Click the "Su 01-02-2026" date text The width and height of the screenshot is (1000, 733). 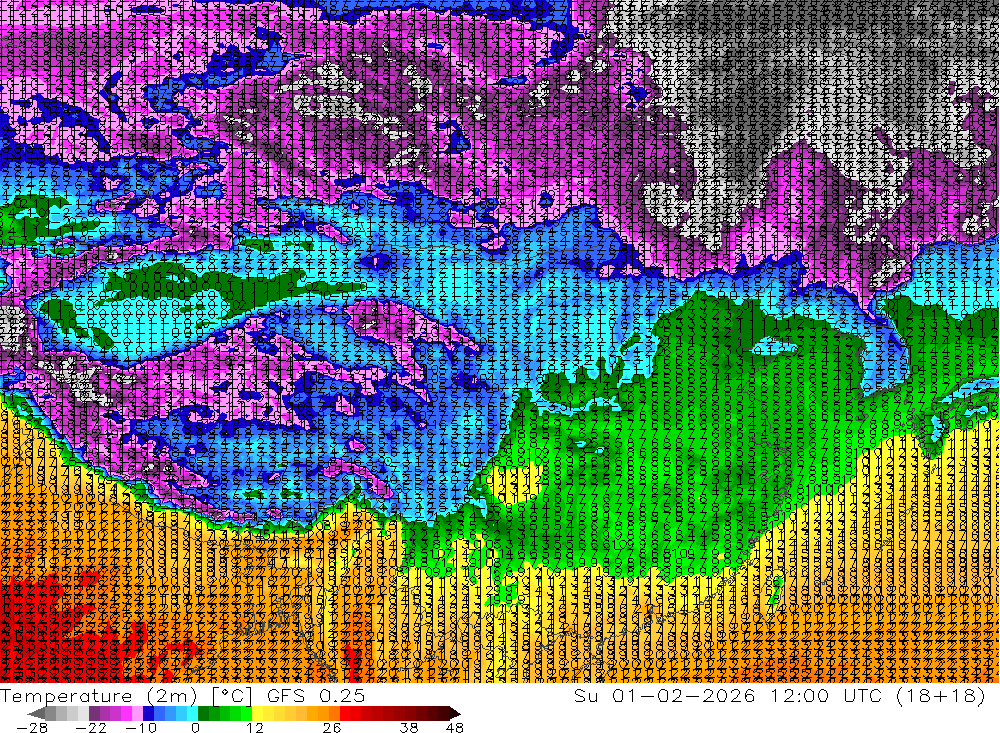point(664,695)
